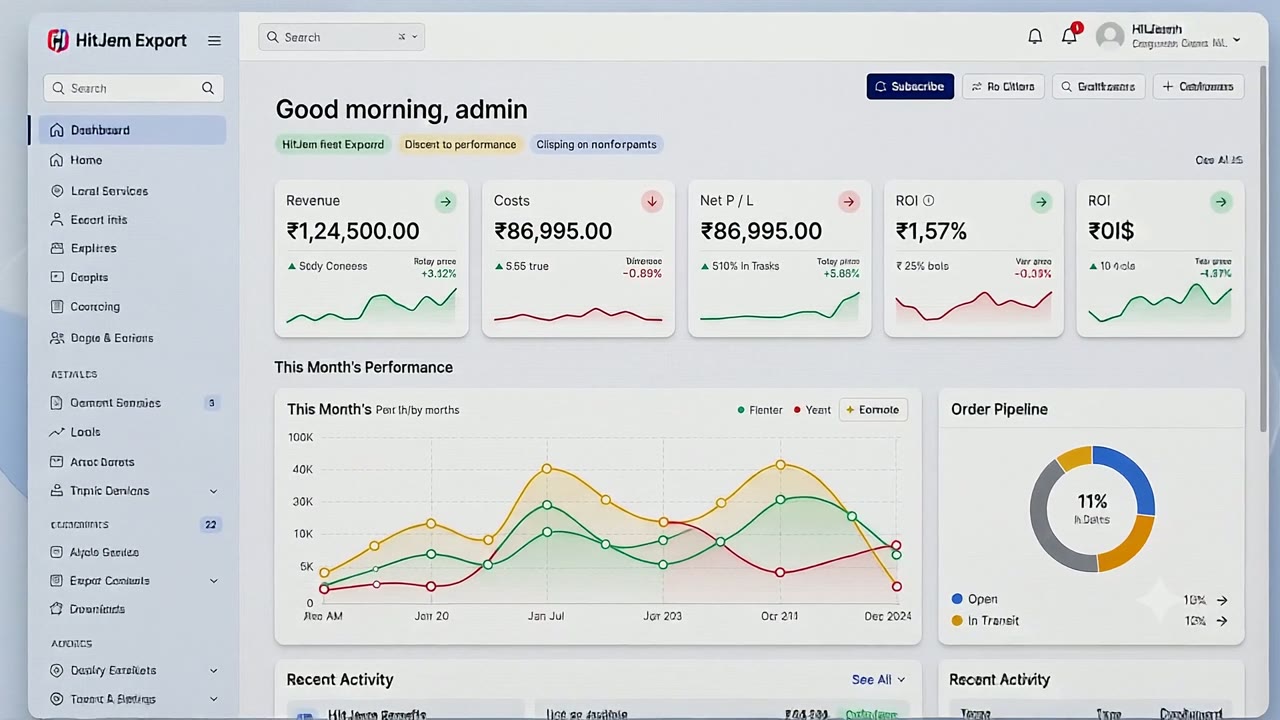This screenshot has width=1280, height=720.
Task: Click the Open blue legend swatch
Action: 957,599
